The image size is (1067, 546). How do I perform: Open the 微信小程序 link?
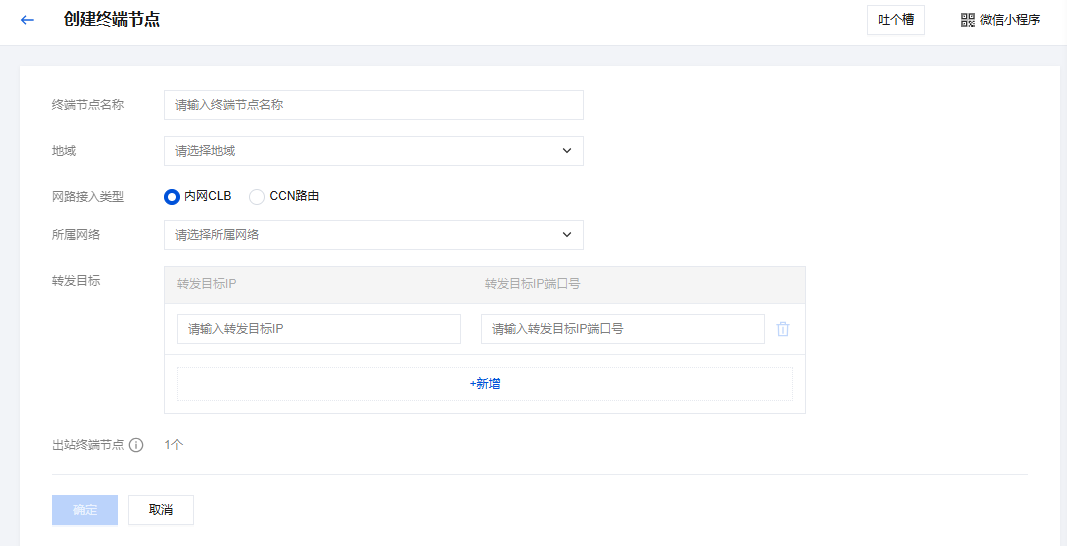pyautogui.click(x=1010, y=20)
